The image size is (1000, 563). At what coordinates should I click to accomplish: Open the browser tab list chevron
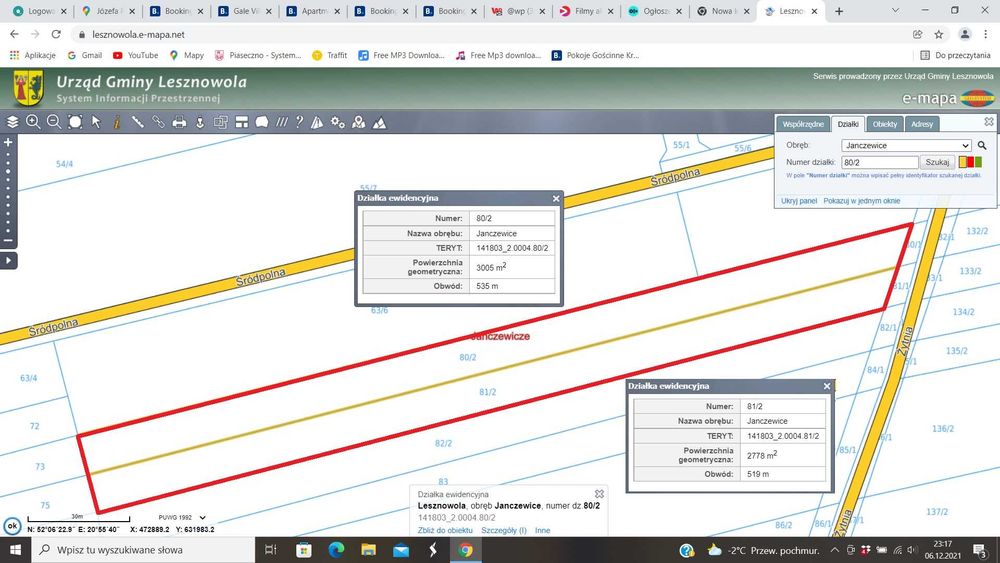(895, 11)
